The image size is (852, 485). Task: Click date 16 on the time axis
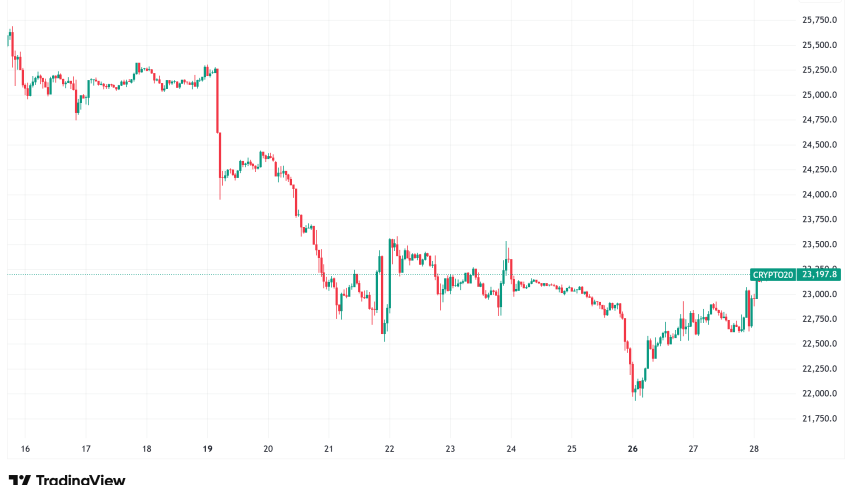point(25,449)
